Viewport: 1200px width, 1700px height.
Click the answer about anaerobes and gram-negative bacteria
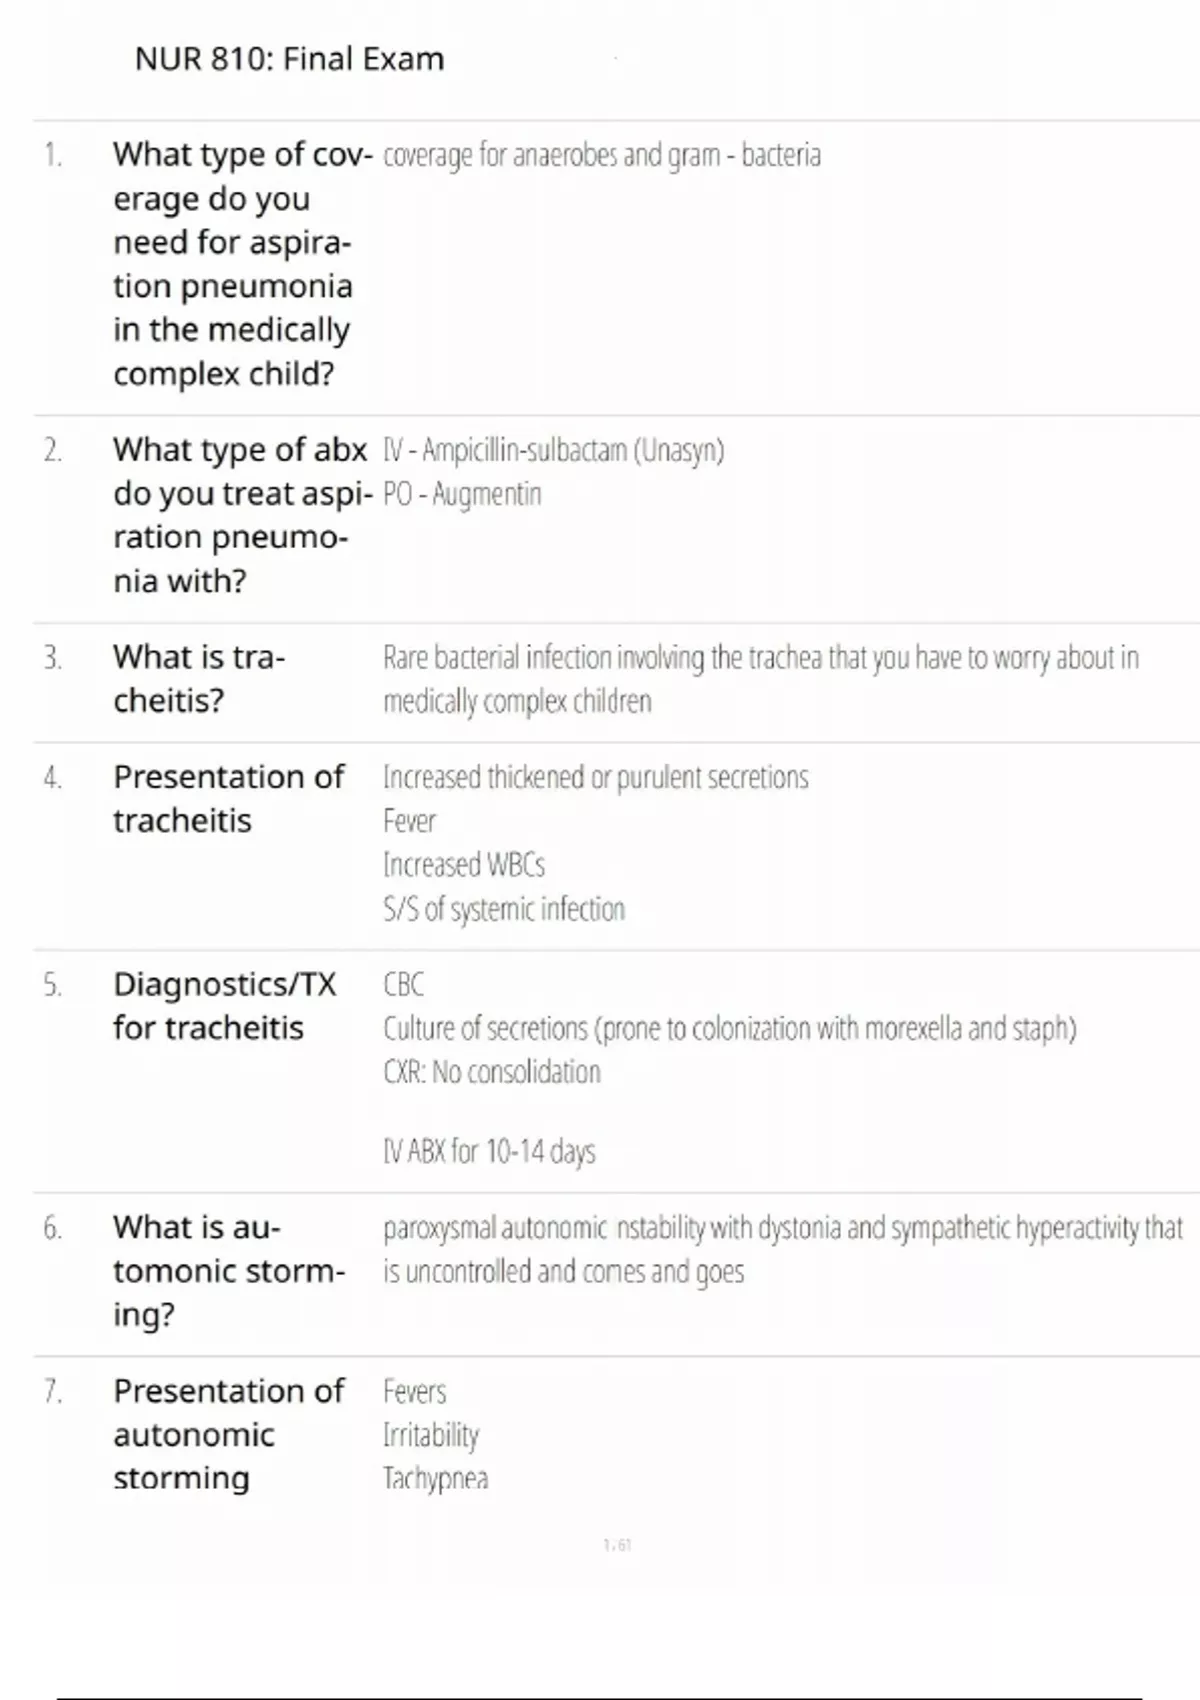602,155
